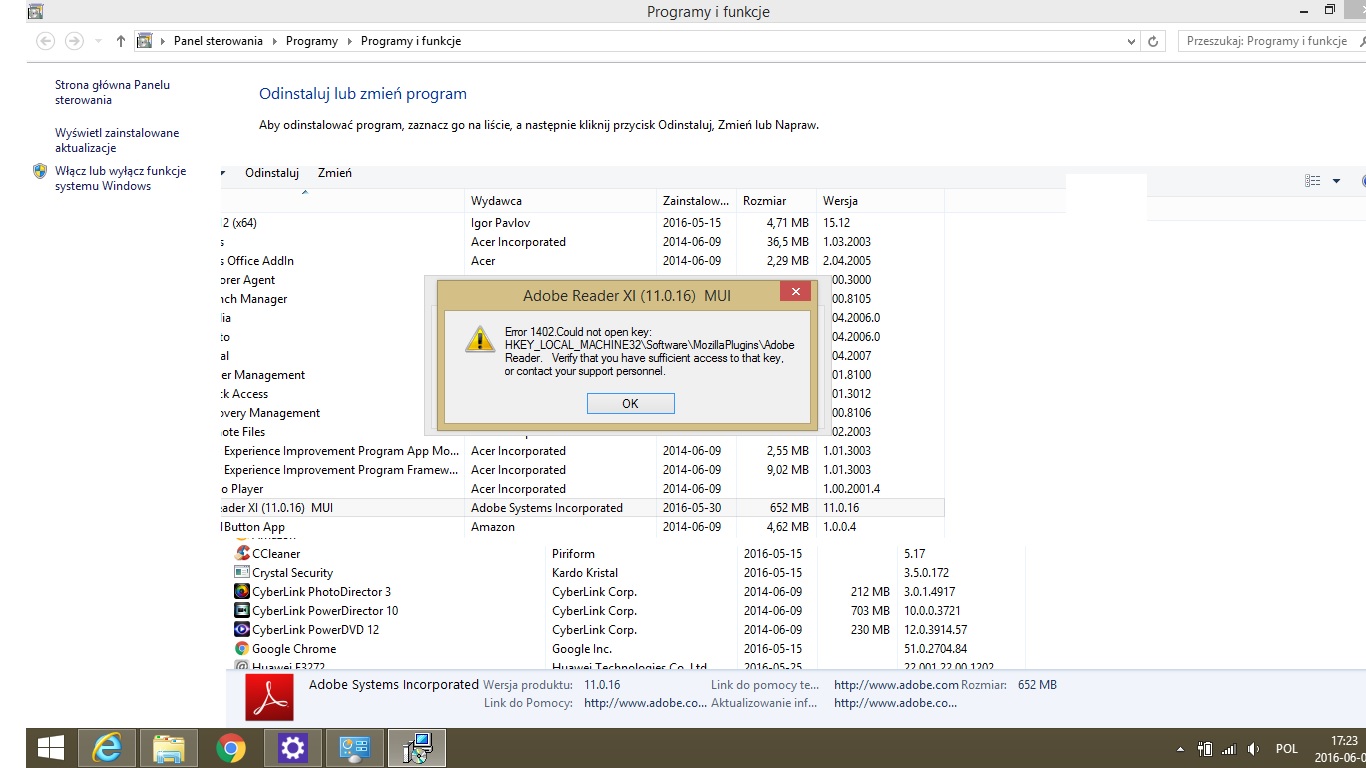This screenshot has width=1366, height=768.
Task: Close the Adobe Reader XI error dialog
Action: (795, 292)
